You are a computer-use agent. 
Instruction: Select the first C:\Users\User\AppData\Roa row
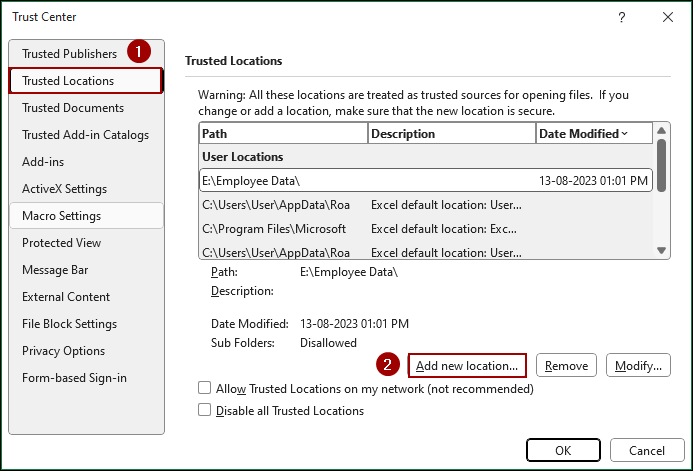426,205
